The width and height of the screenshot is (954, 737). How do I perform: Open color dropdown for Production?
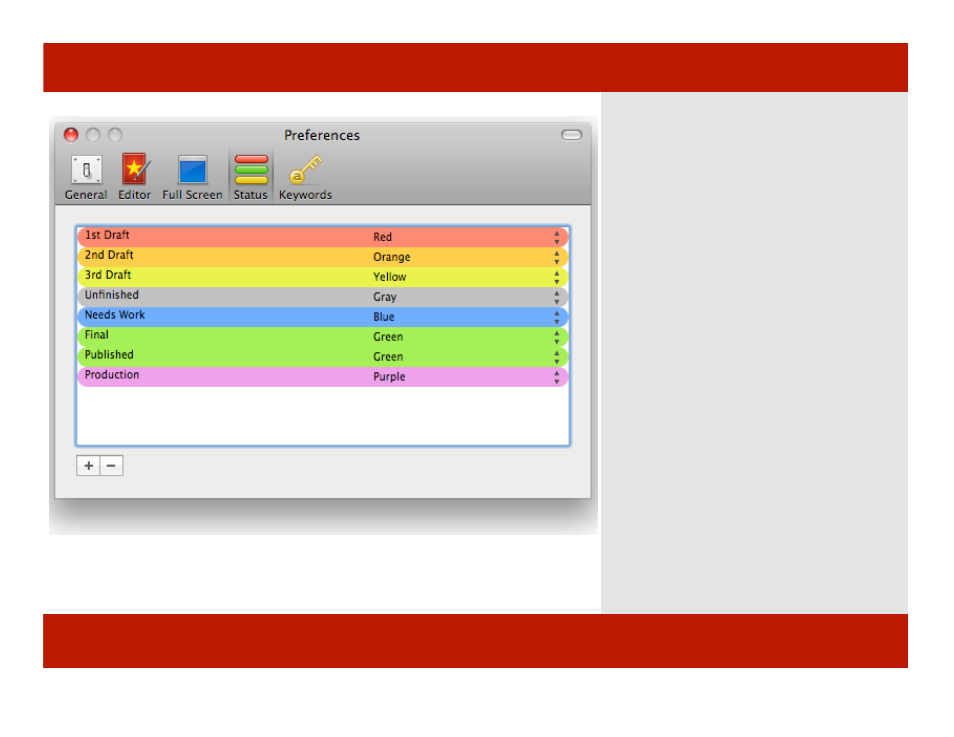[557, 377]
